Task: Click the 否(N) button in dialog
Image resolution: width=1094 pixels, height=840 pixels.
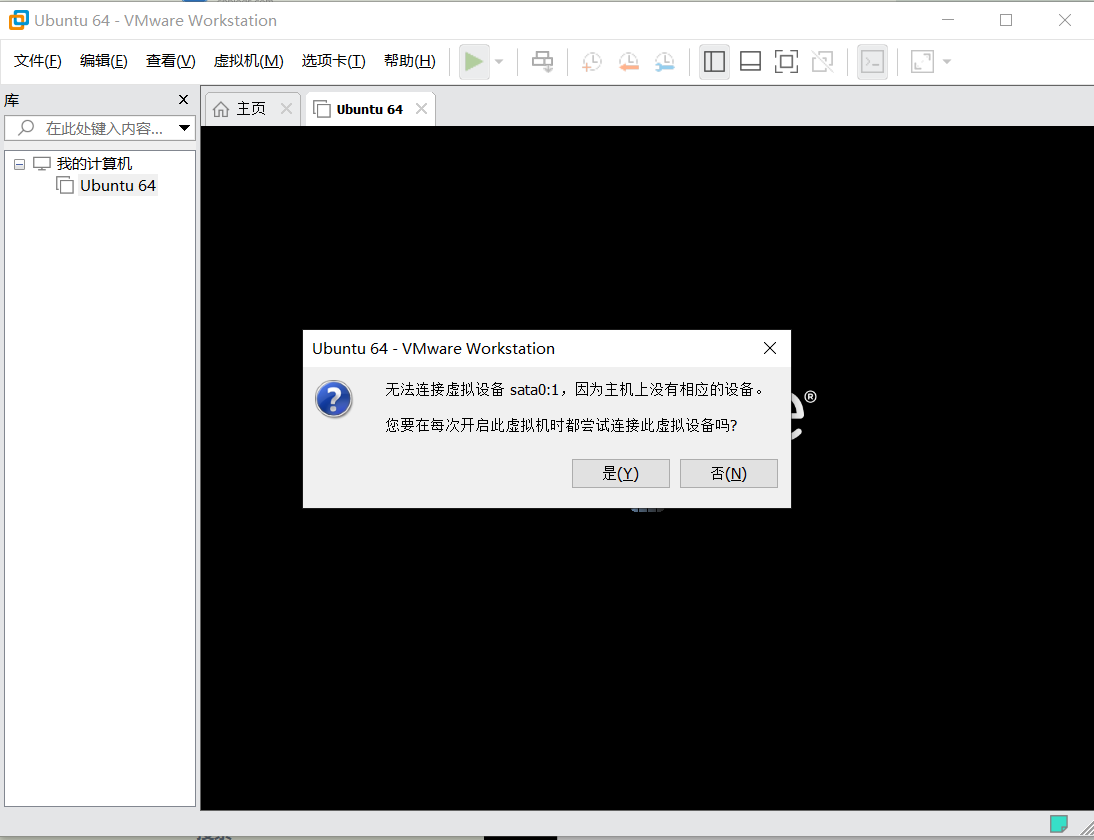Action: point(728,473)
